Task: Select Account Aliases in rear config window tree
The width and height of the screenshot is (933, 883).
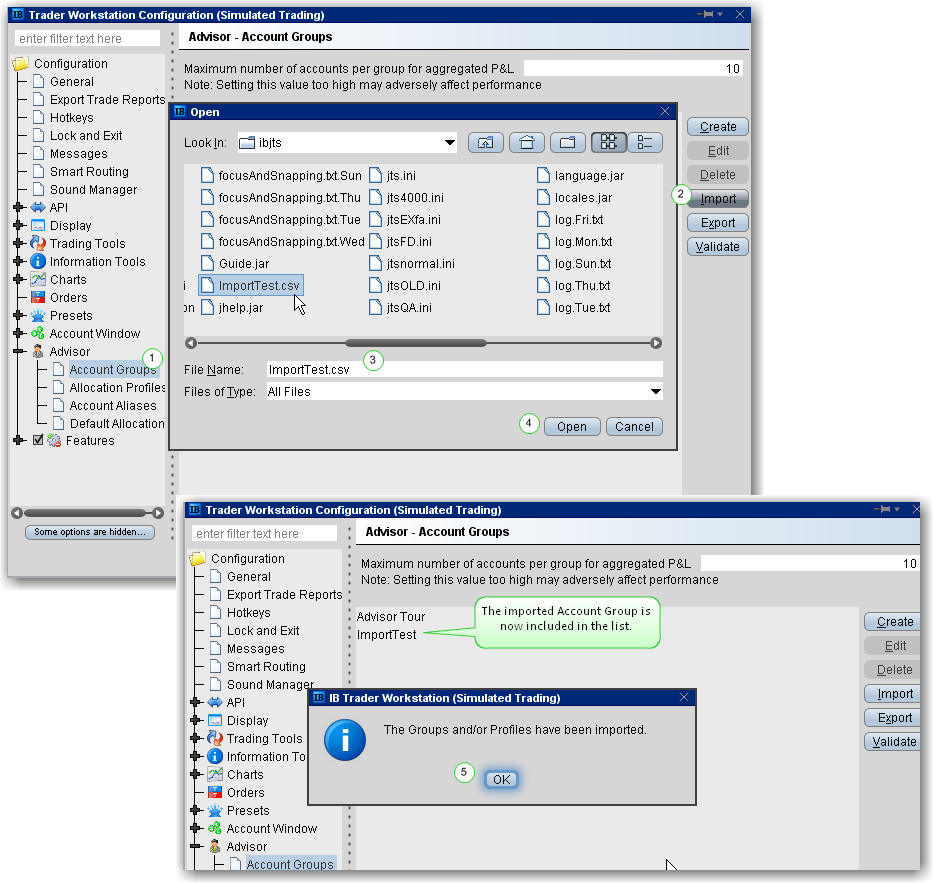Action: 112,406
